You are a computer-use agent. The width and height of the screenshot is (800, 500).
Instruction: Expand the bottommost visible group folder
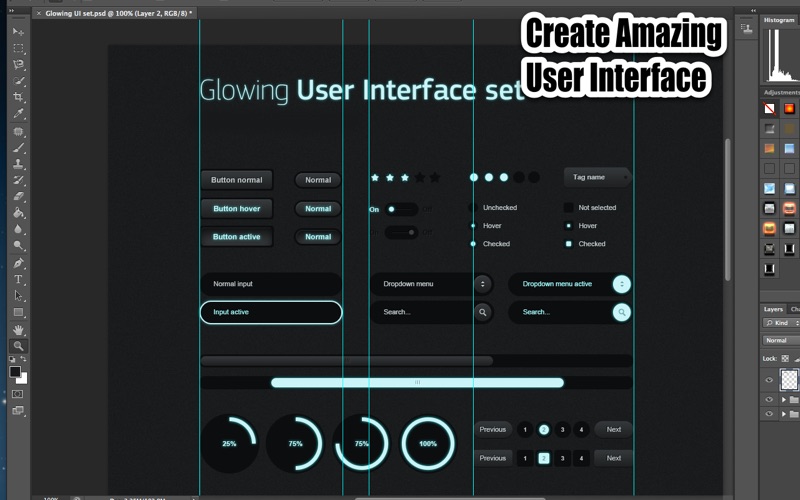(784, 414)
